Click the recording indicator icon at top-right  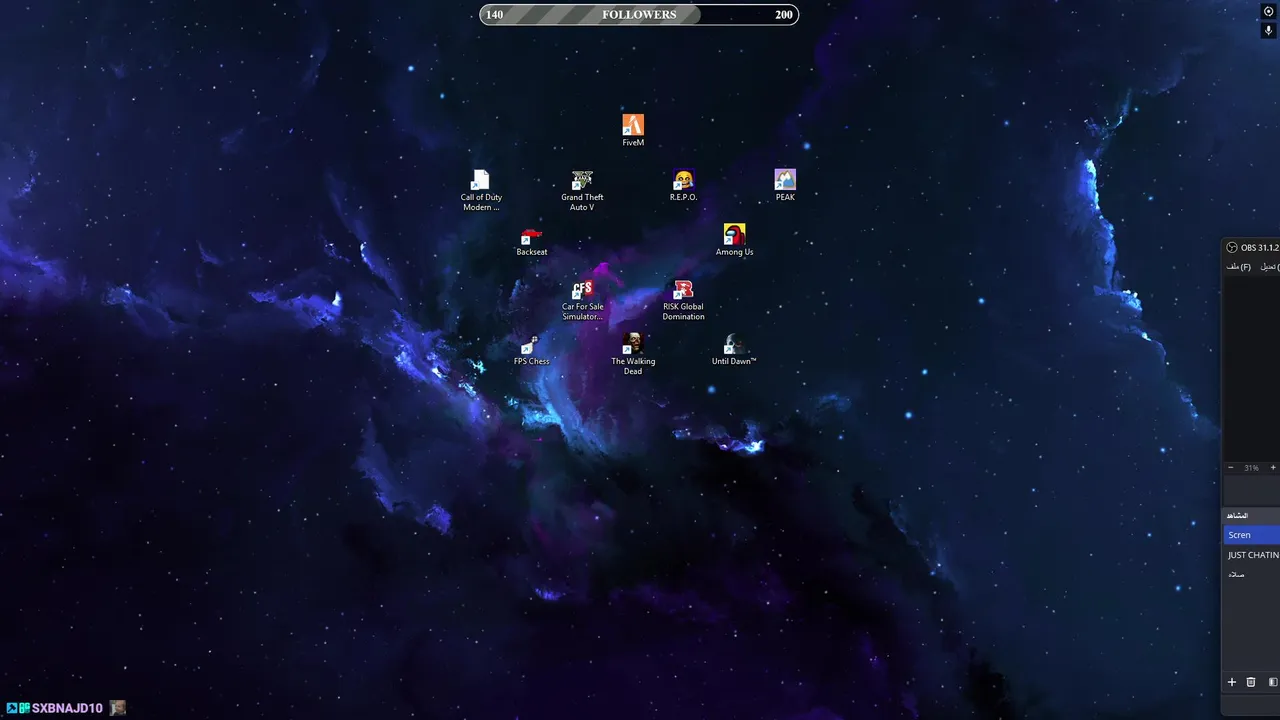pyautogui.click(x=1269, y=12)
